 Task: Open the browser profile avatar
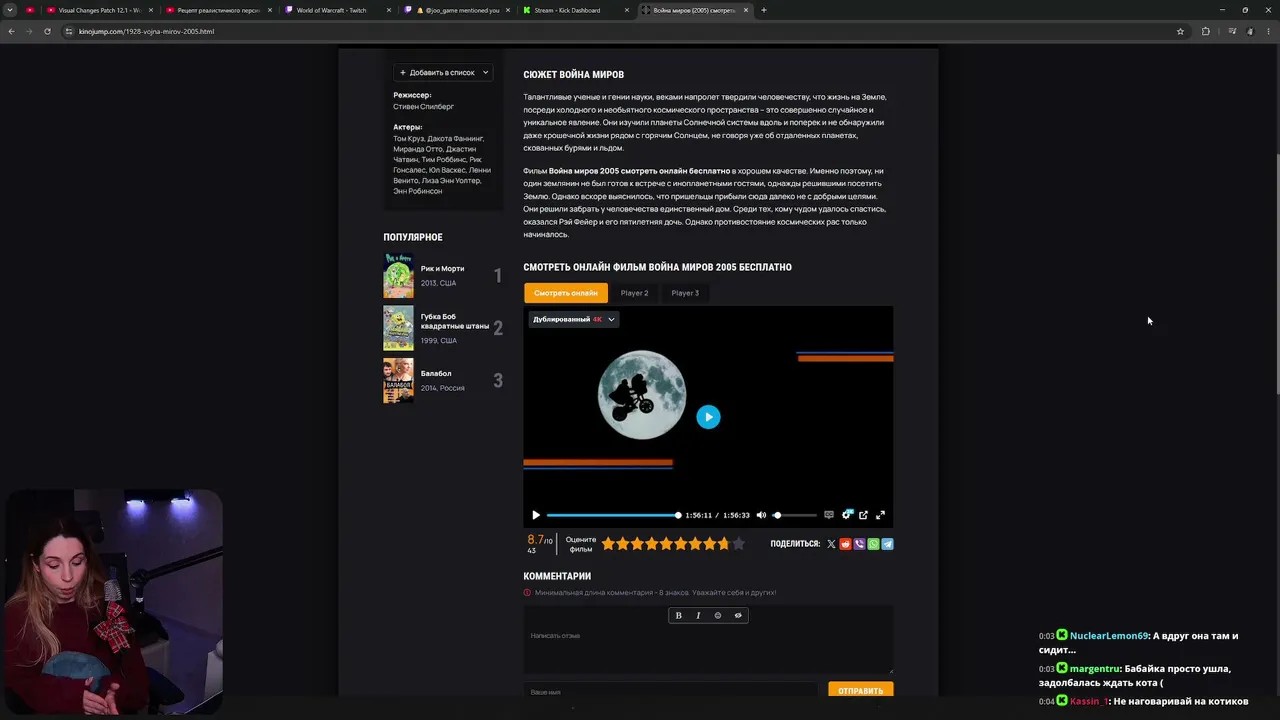pyautogui.click(x=1250, y=31)
